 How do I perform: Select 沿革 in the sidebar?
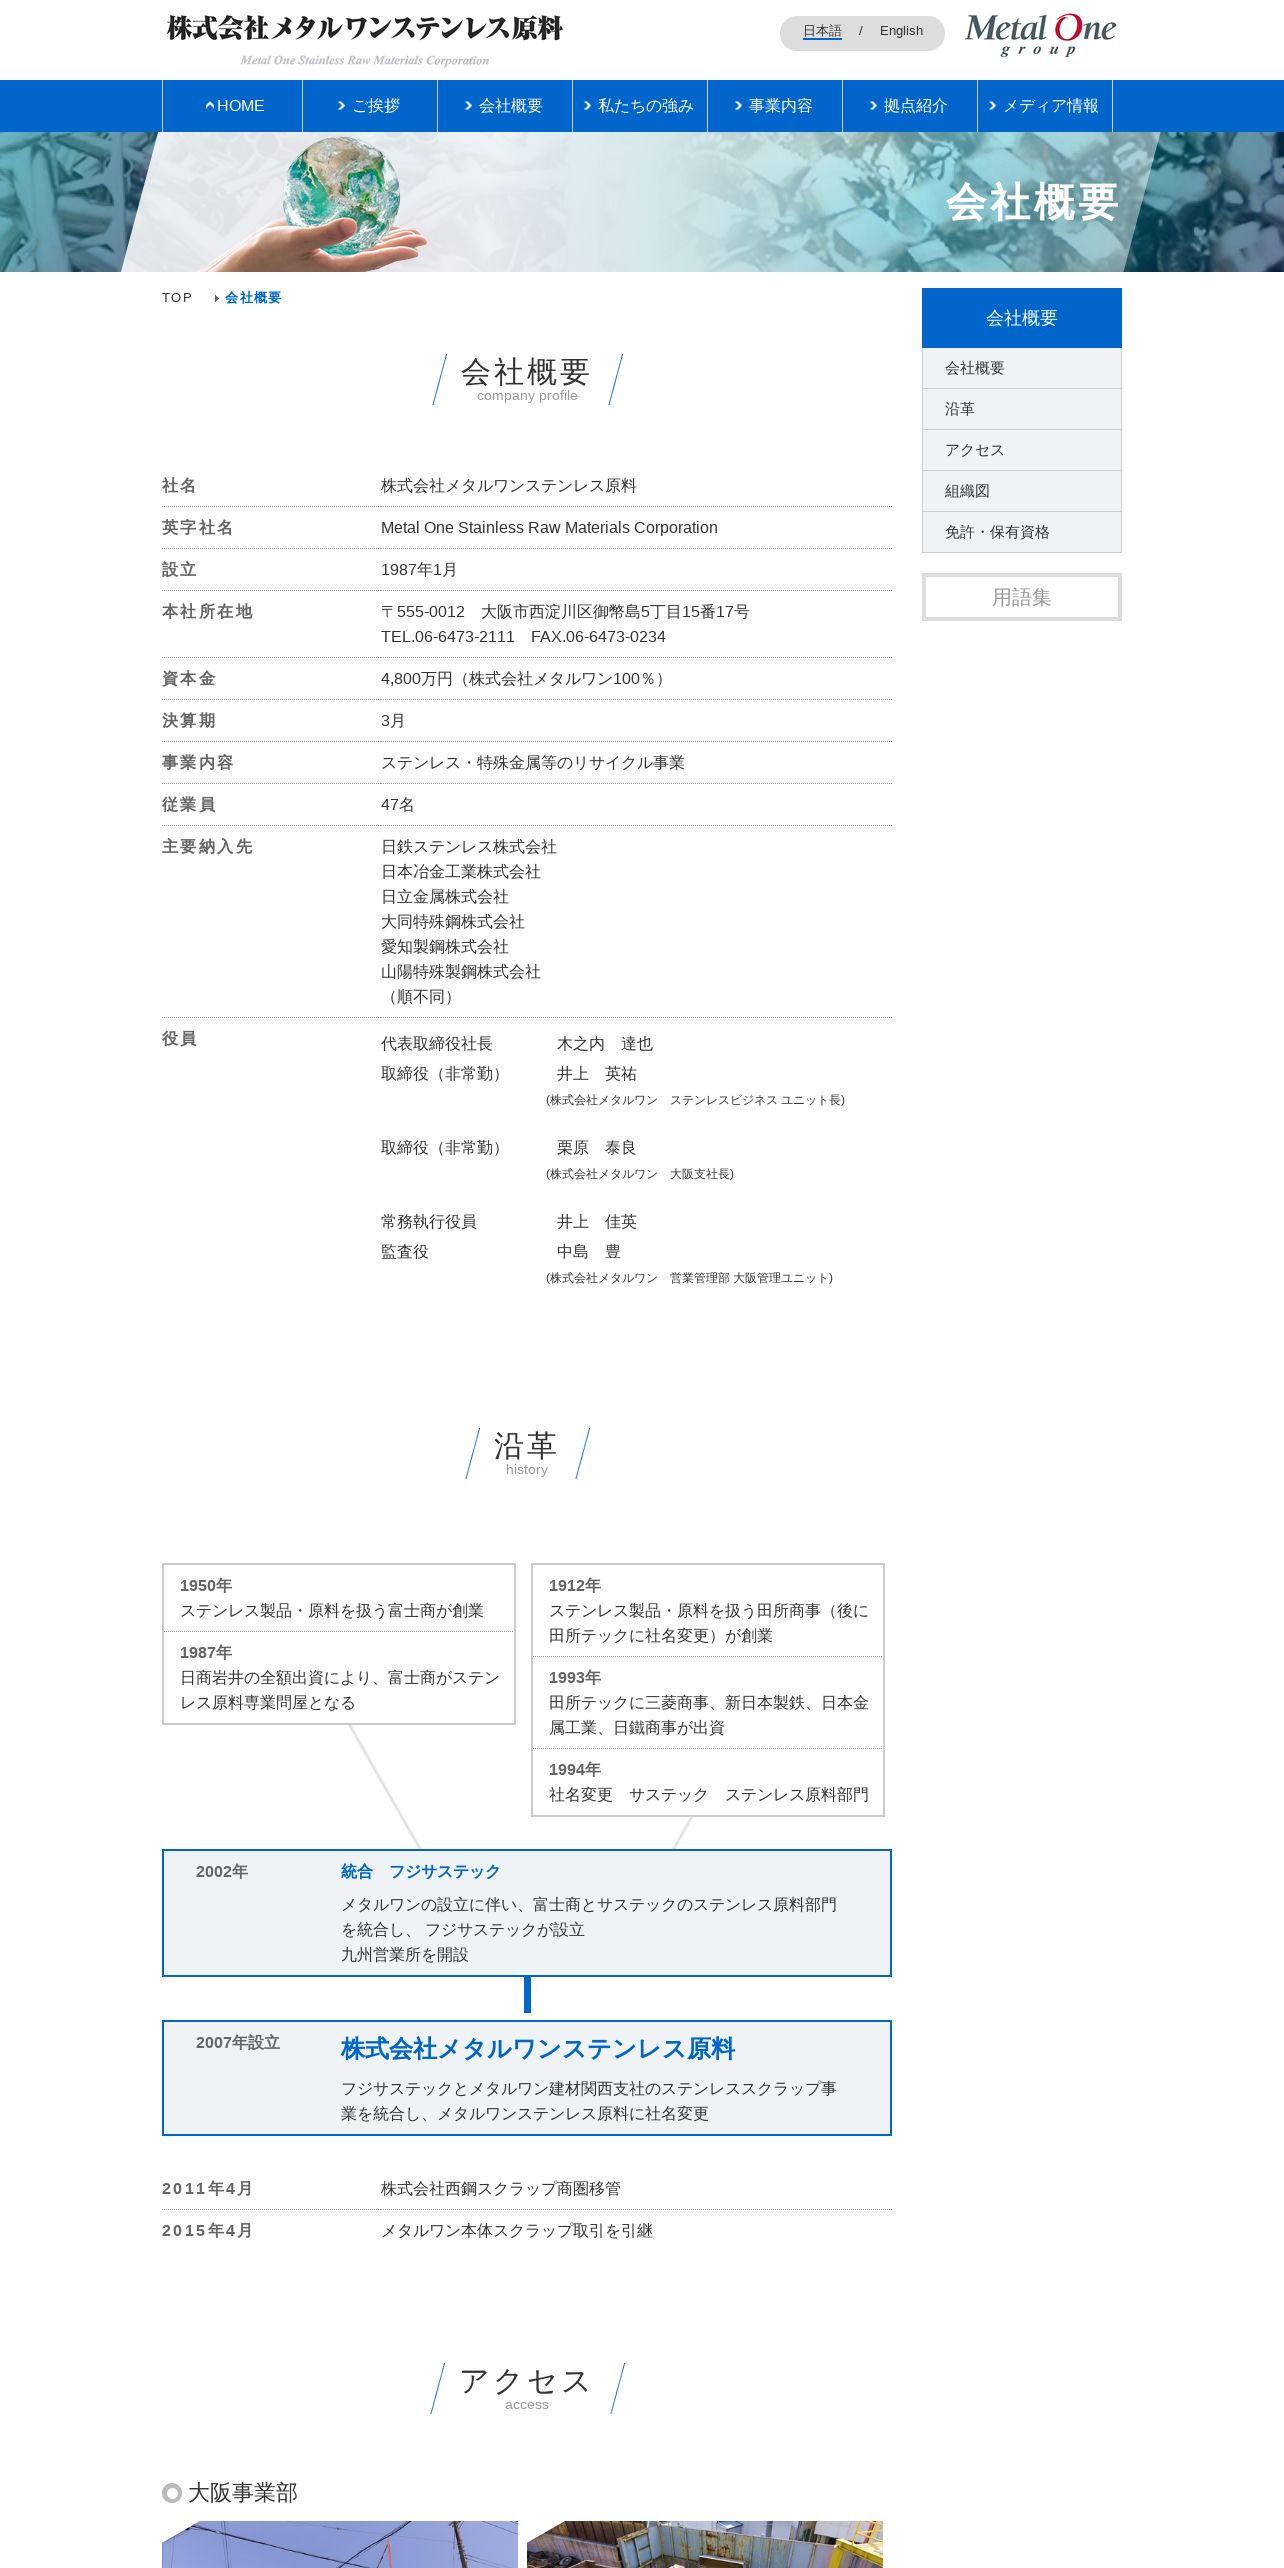click(1022, 409)
